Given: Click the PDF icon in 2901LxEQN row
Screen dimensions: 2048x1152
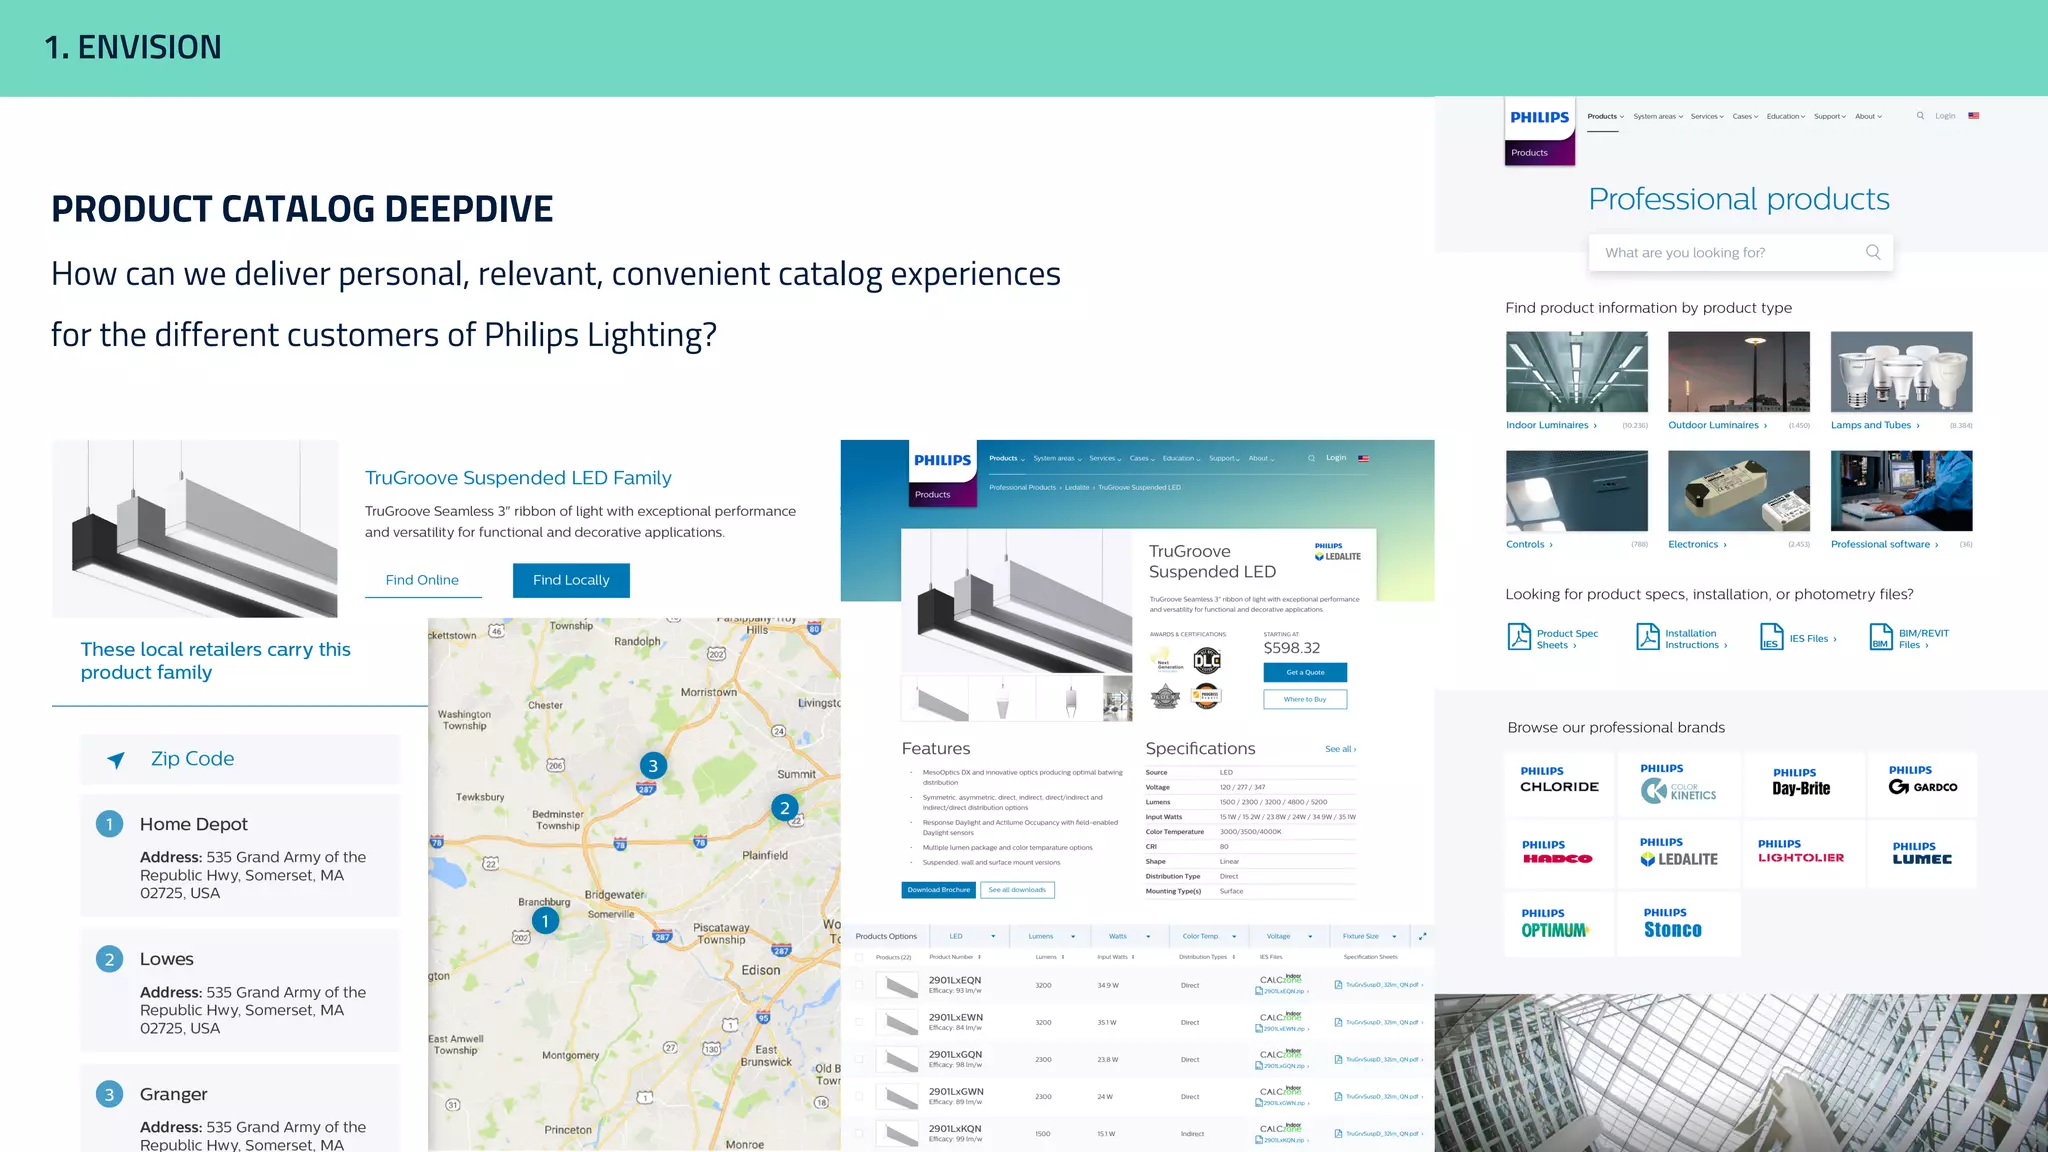Looking at the screenshot, I should click(x=1338, y=985).
